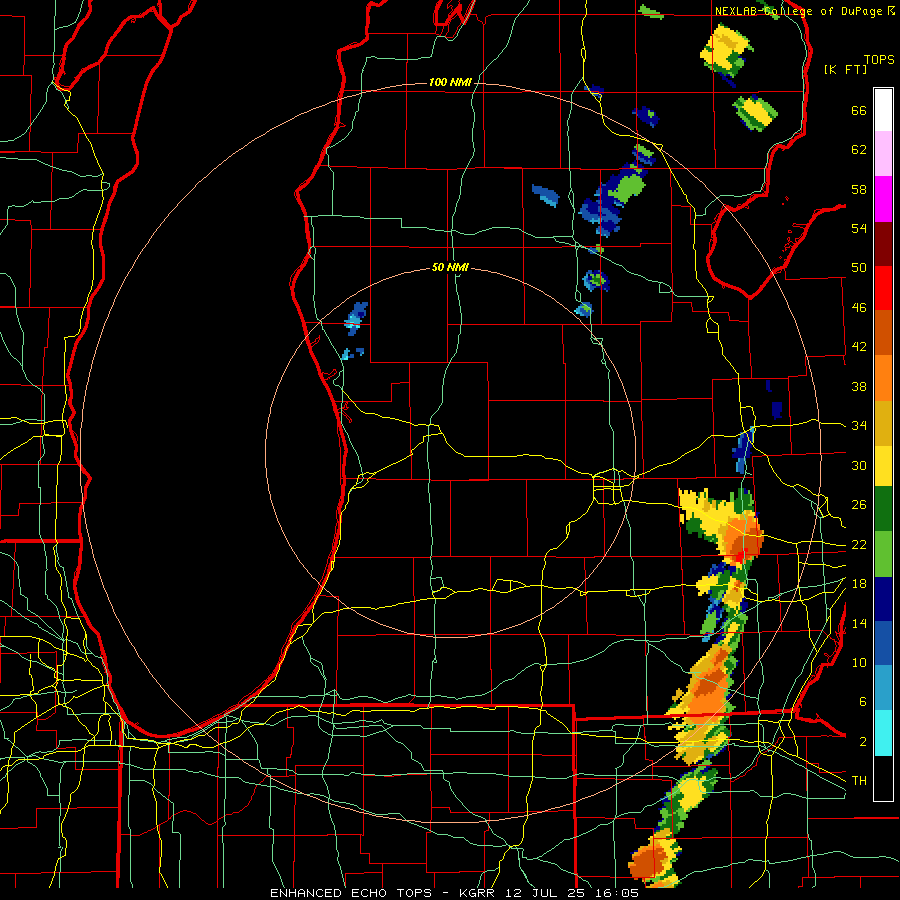Click the legend value 2
This screenshot has width=900, height=900.
[x=863, y=741]
